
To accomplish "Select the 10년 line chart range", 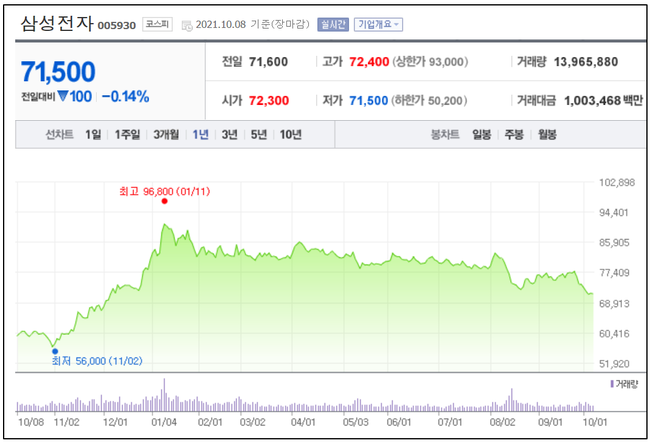I will [x=290, y=134].
